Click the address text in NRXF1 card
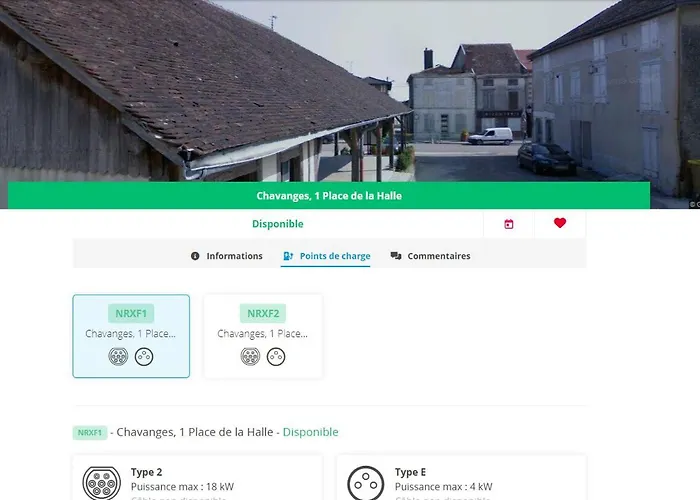 coord(130,333)
